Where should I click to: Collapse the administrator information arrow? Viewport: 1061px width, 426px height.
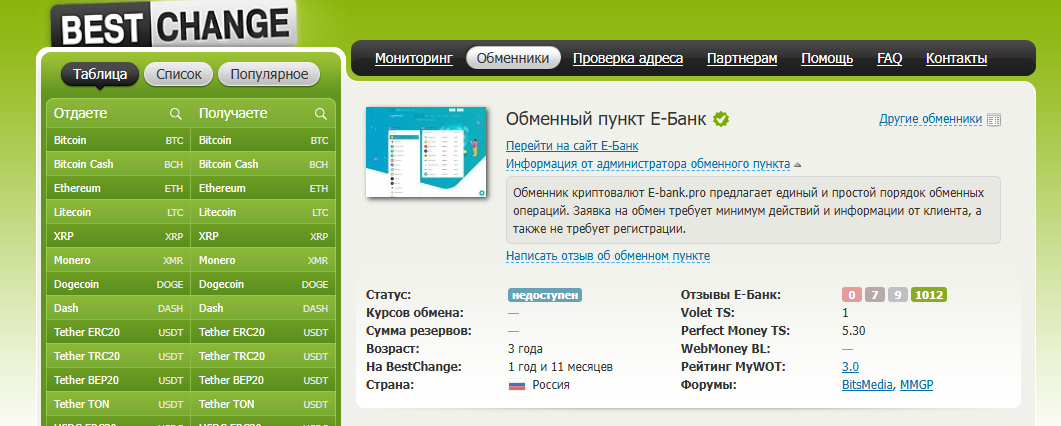tap(798, 164)
